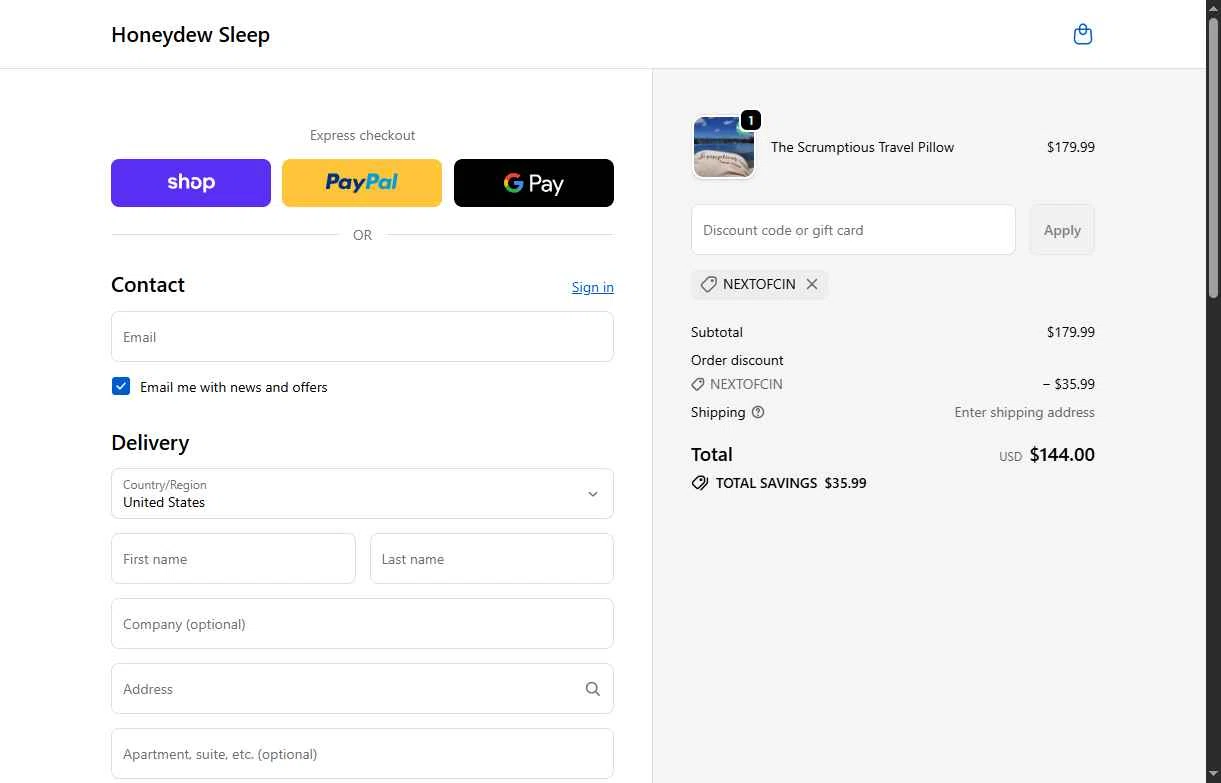Click The Scrumptious Travel Pillow product name
This screenshot has height=783, width=1221.
(x=862, y=147)
